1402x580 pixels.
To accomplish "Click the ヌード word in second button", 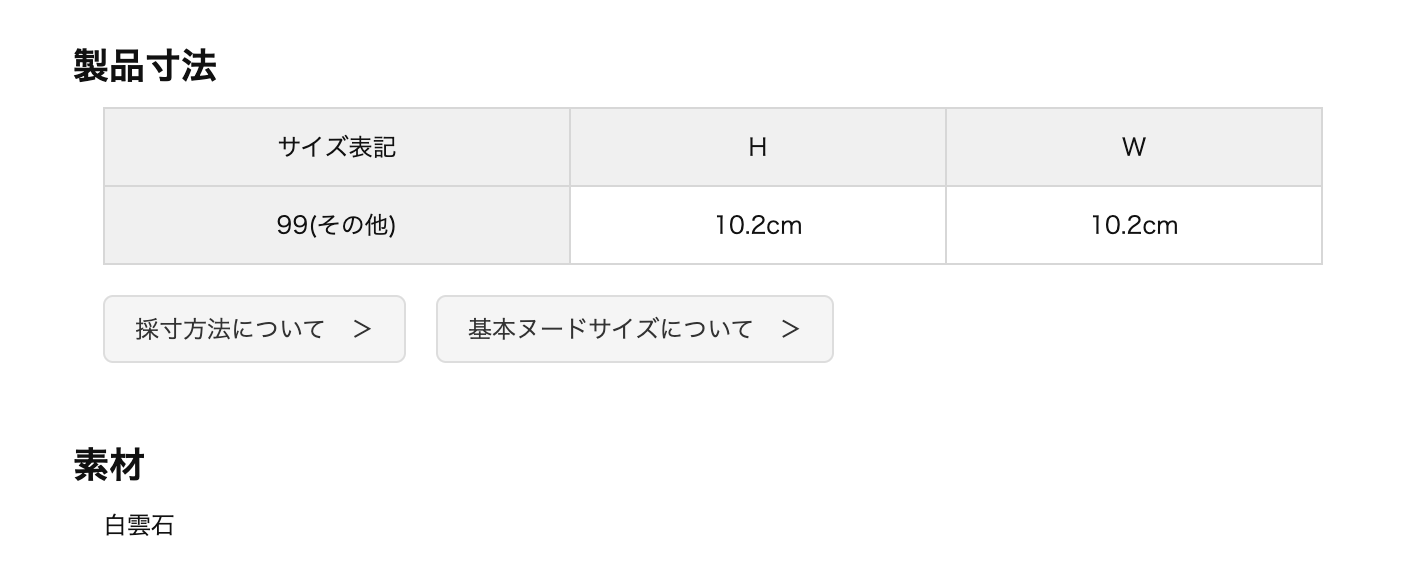I will 551,329.
